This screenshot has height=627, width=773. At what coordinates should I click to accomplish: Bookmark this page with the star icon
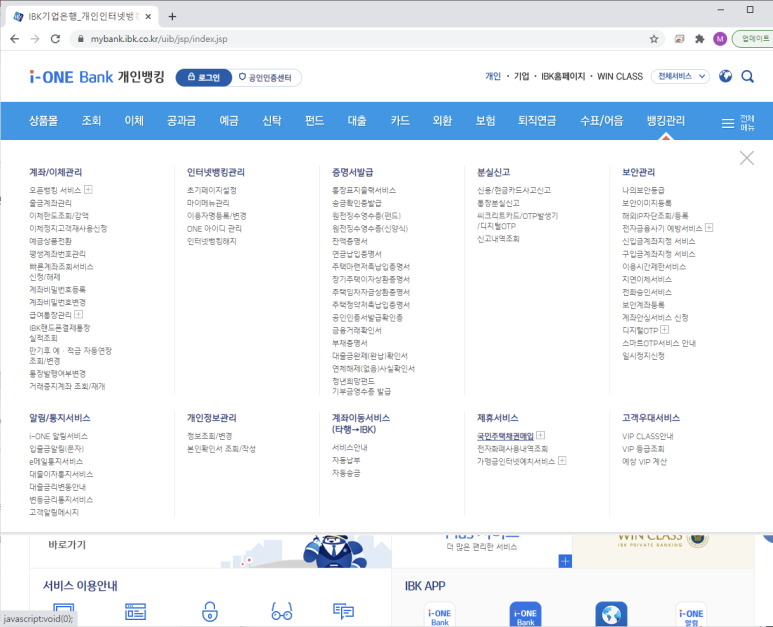click(x=654, y=39)
